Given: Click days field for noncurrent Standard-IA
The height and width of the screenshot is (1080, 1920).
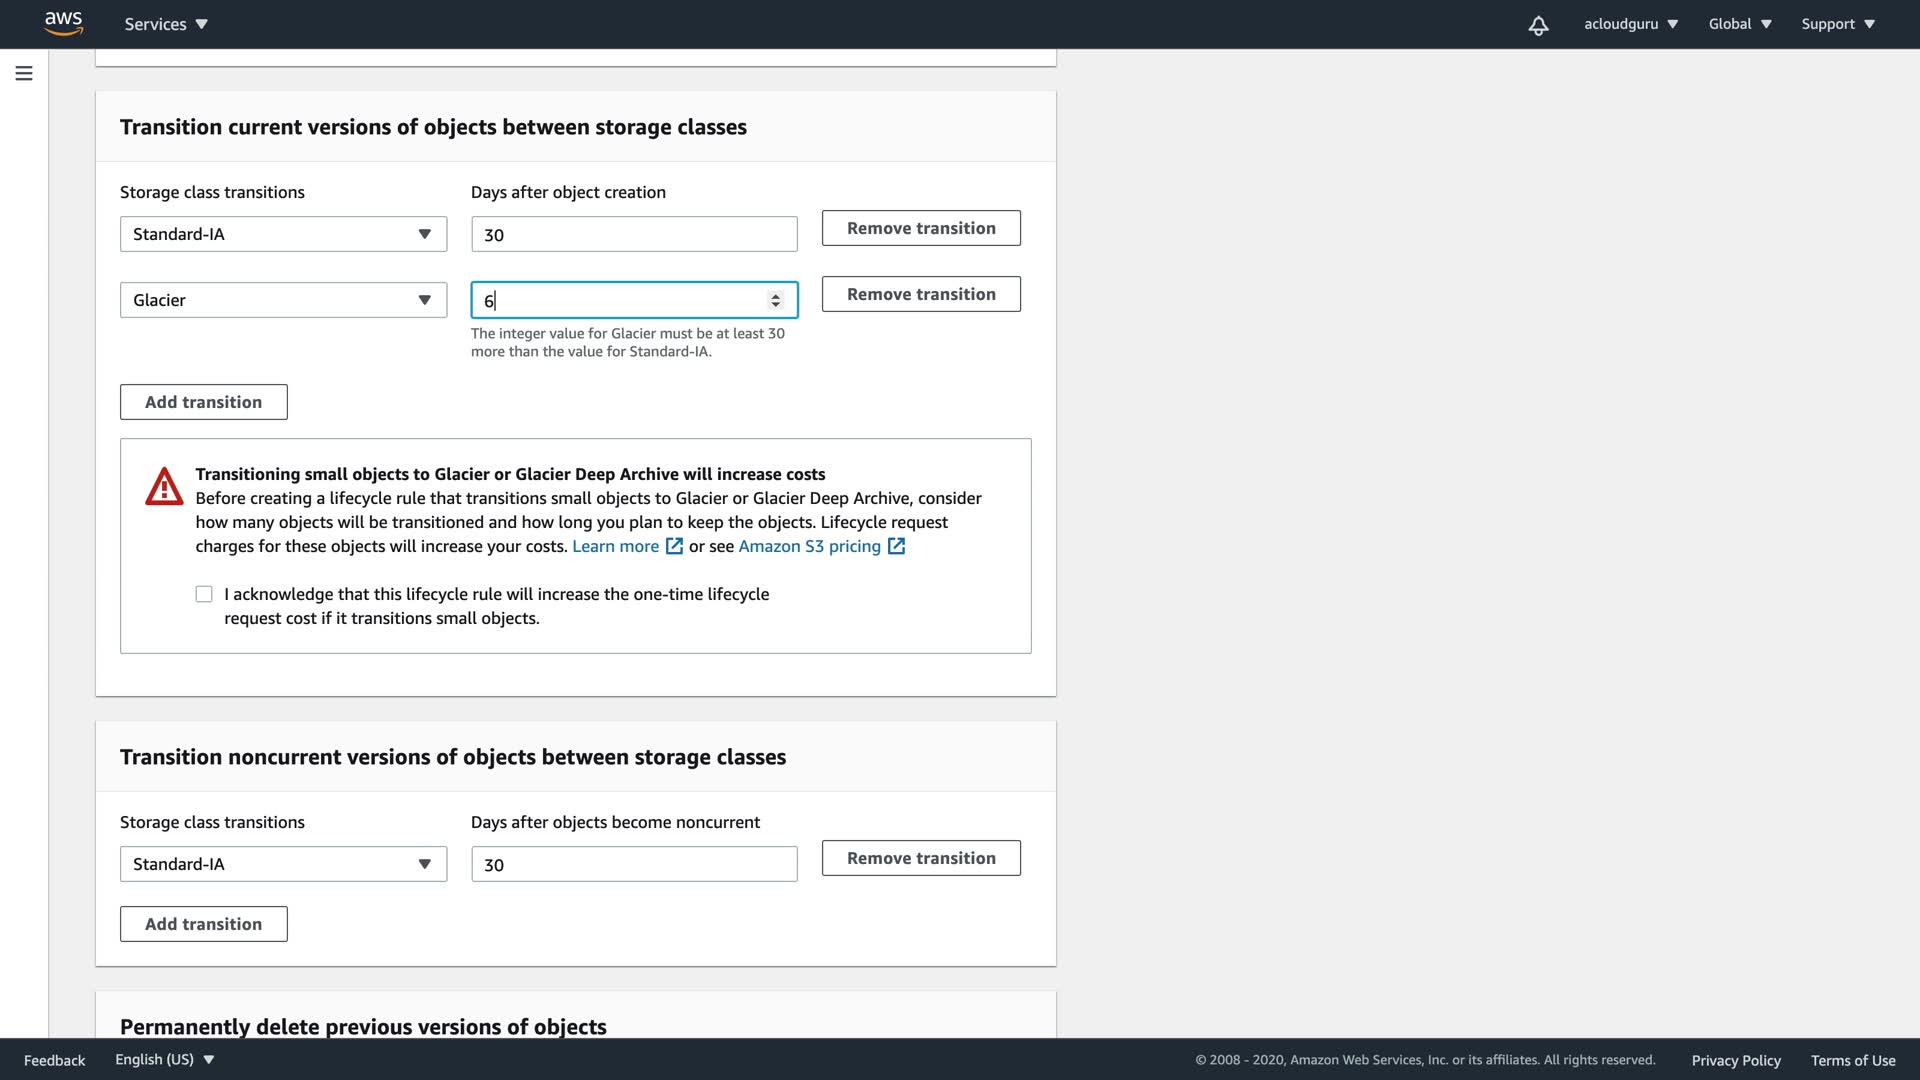Looking at the screenshot, I should 634,864.
